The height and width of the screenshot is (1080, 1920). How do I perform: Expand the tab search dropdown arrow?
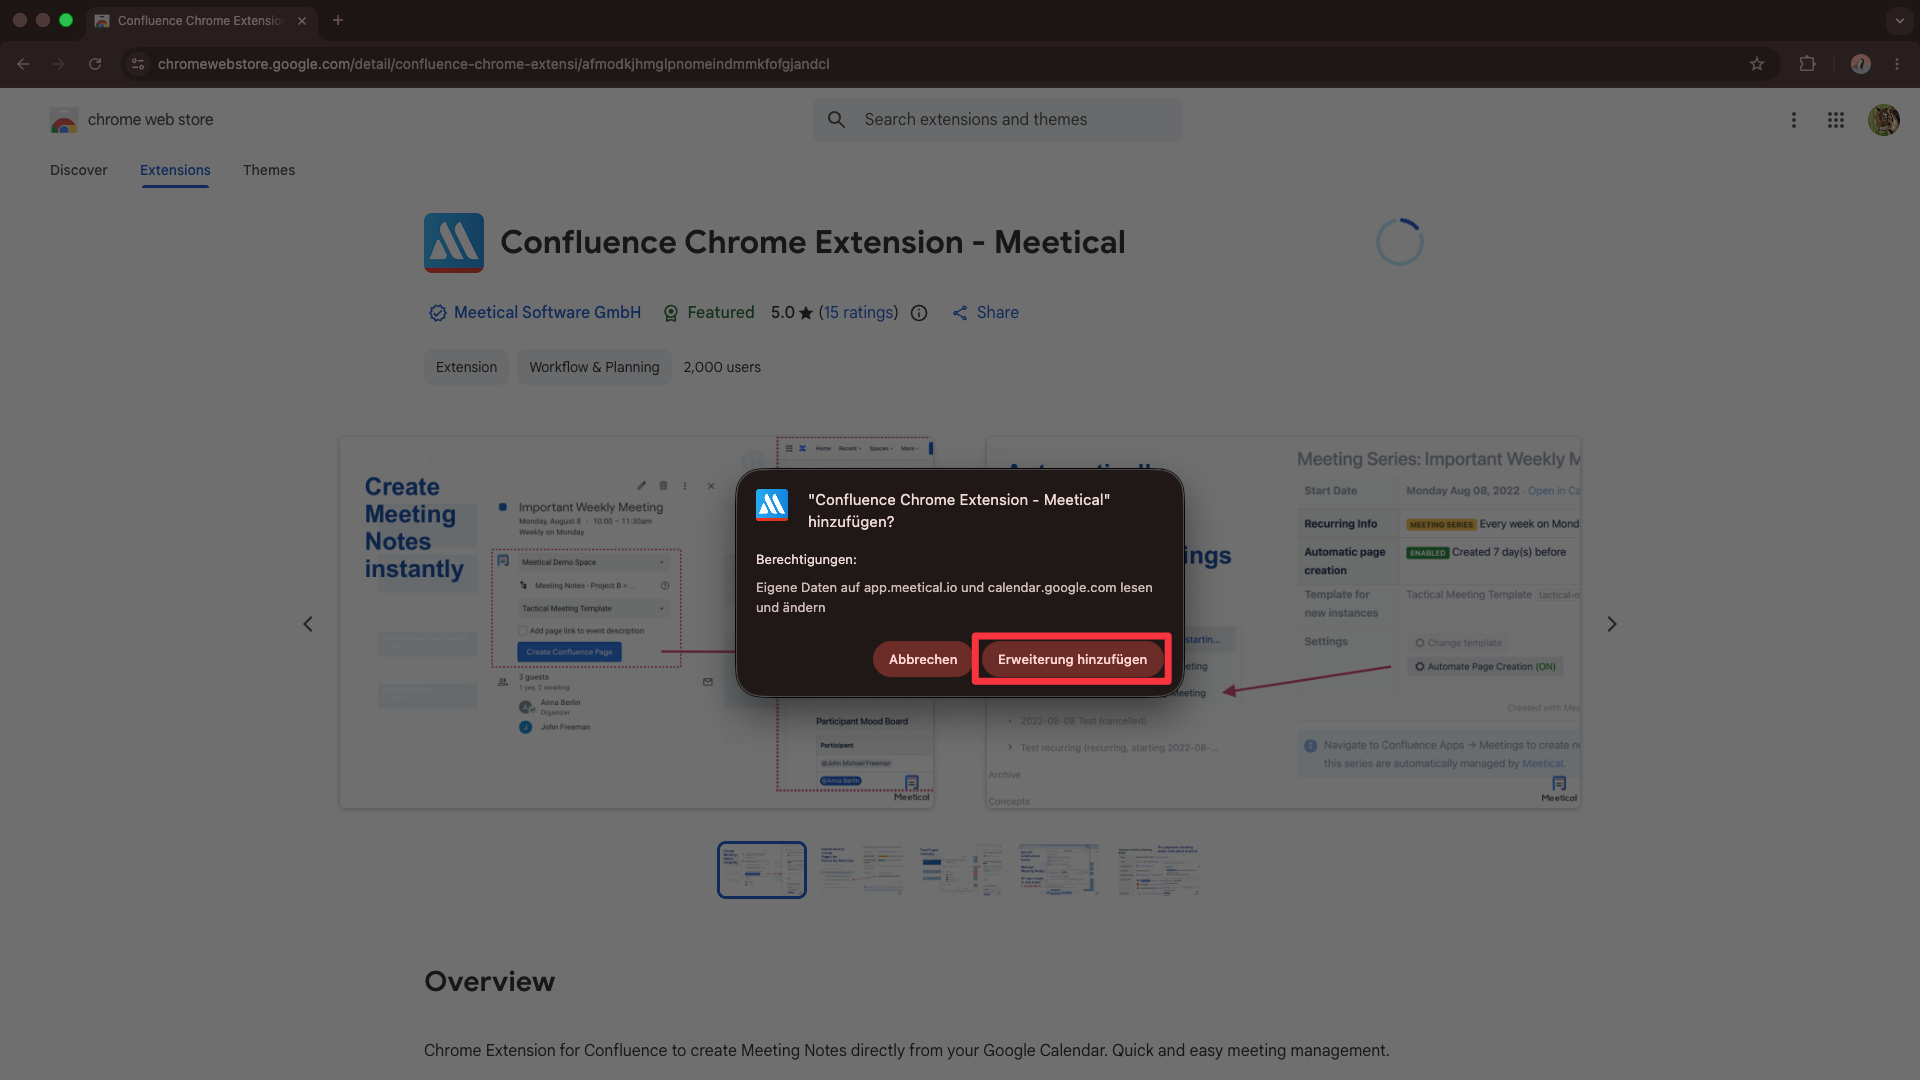1899,20
